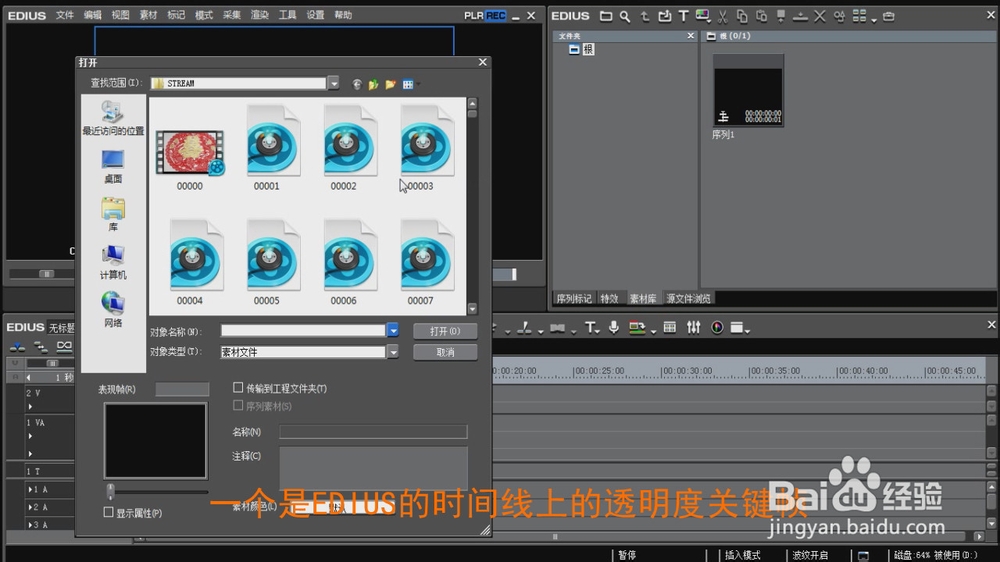The width and height of the screenshot is (1000, 562).
Task: Click the title T icon in the bin toolbar
Action: click(x=684, y=16)
